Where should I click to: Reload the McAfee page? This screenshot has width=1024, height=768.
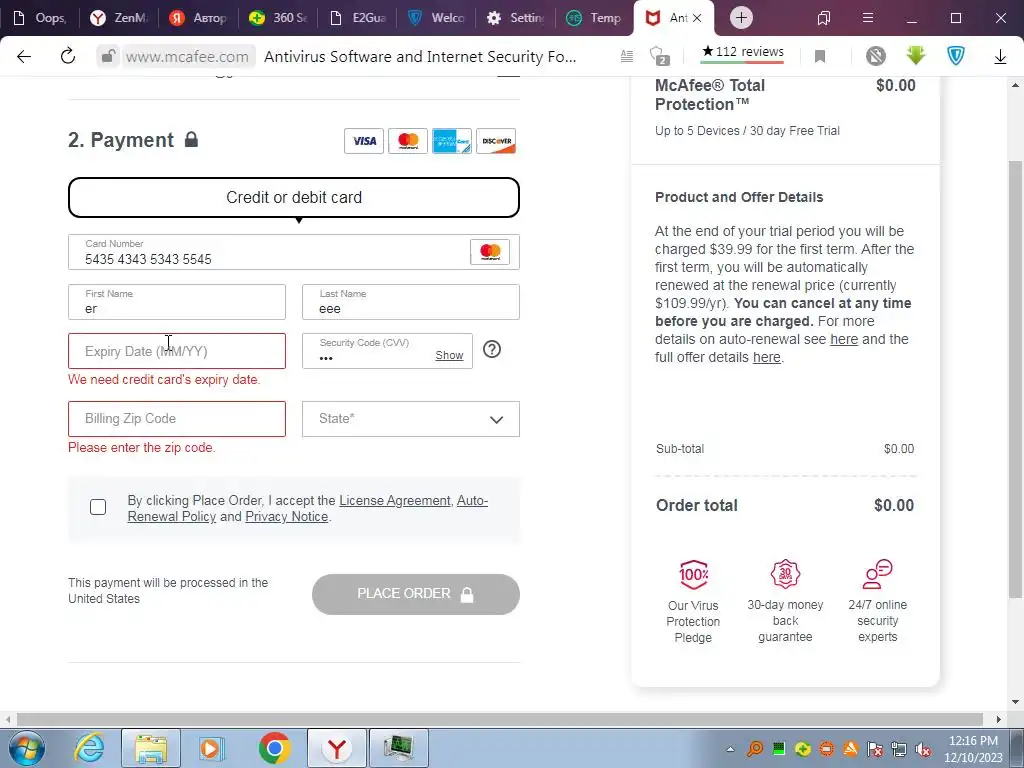68,57
